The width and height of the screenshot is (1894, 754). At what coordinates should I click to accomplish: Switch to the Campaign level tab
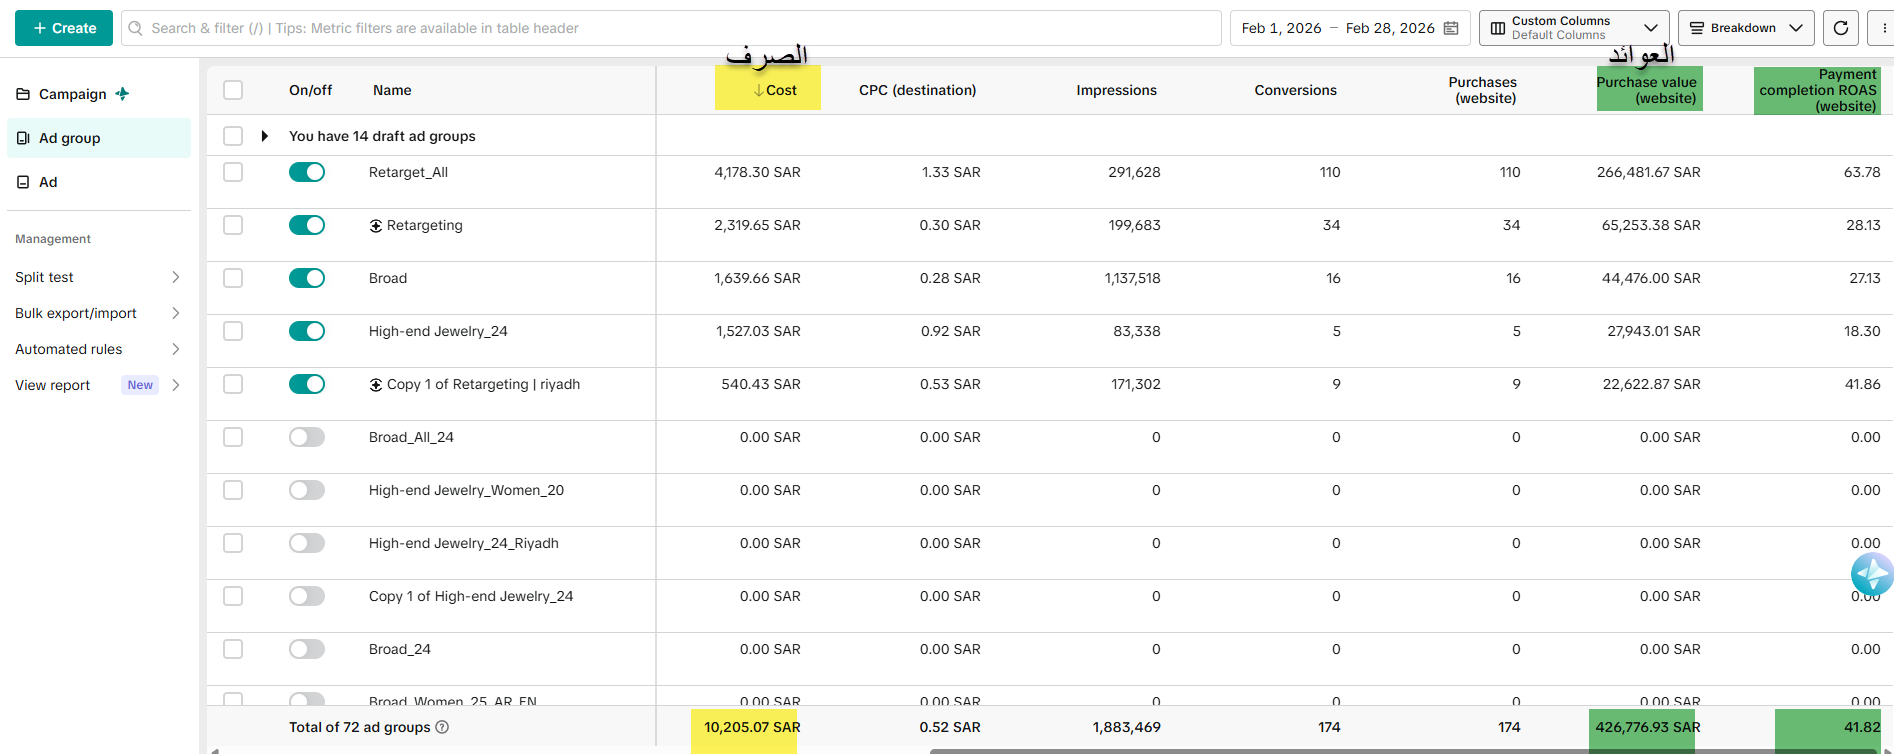point(99,94)
